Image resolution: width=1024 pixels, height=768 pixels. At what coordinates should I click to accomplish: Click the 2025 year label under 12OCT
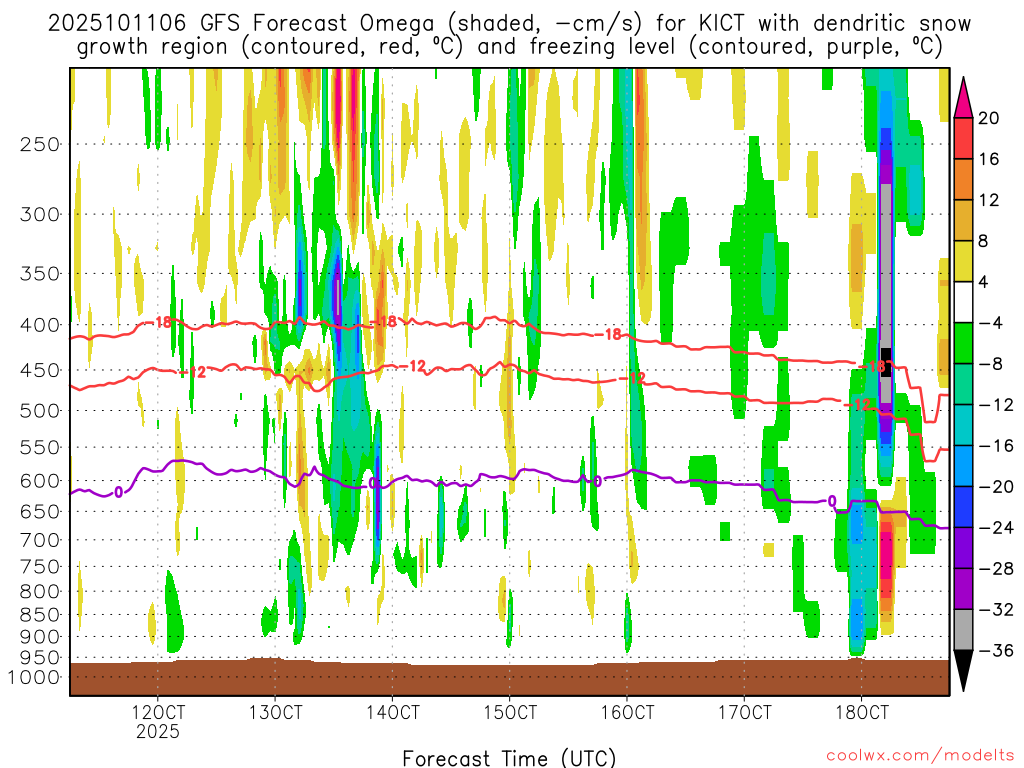pos(158,731)
